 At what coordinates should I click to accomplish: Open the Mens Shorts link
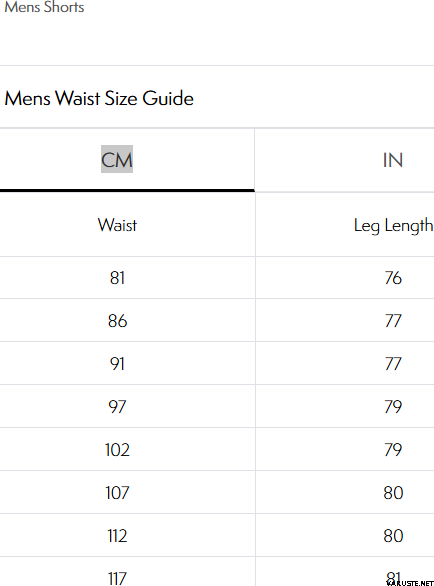[44, 7]
